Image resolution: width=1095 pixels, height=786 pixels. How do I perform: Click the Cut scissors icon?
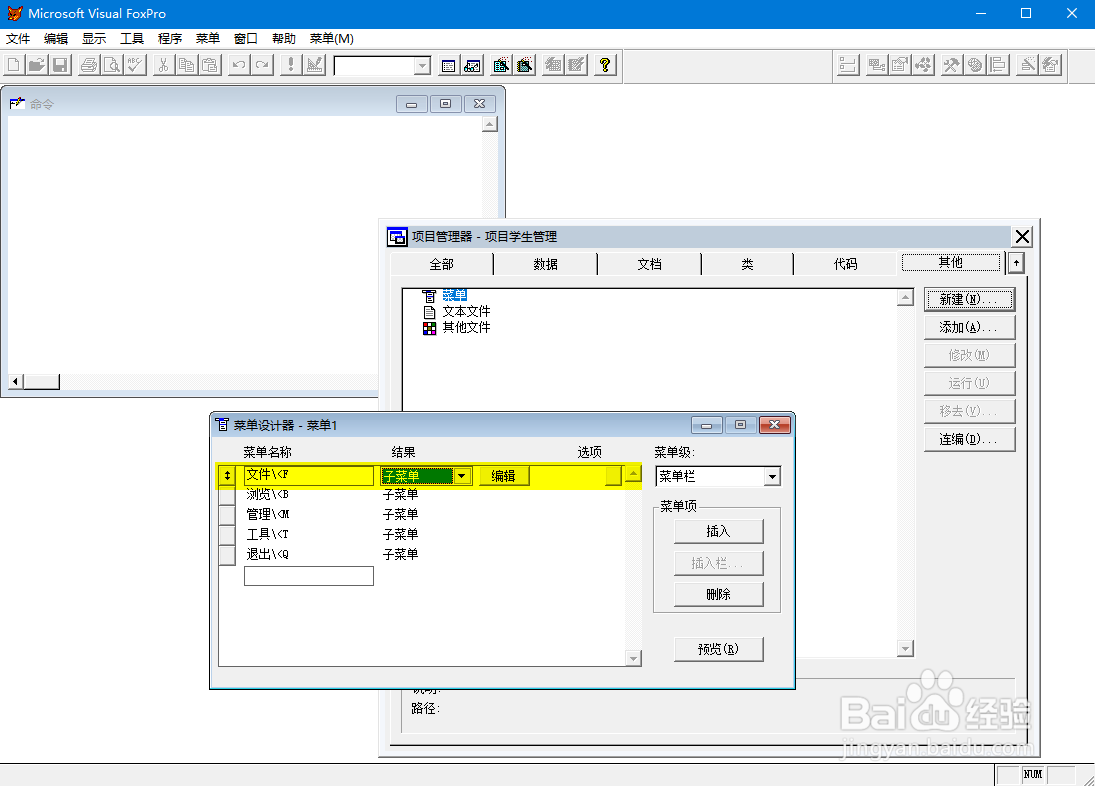(x=163, y=66)
